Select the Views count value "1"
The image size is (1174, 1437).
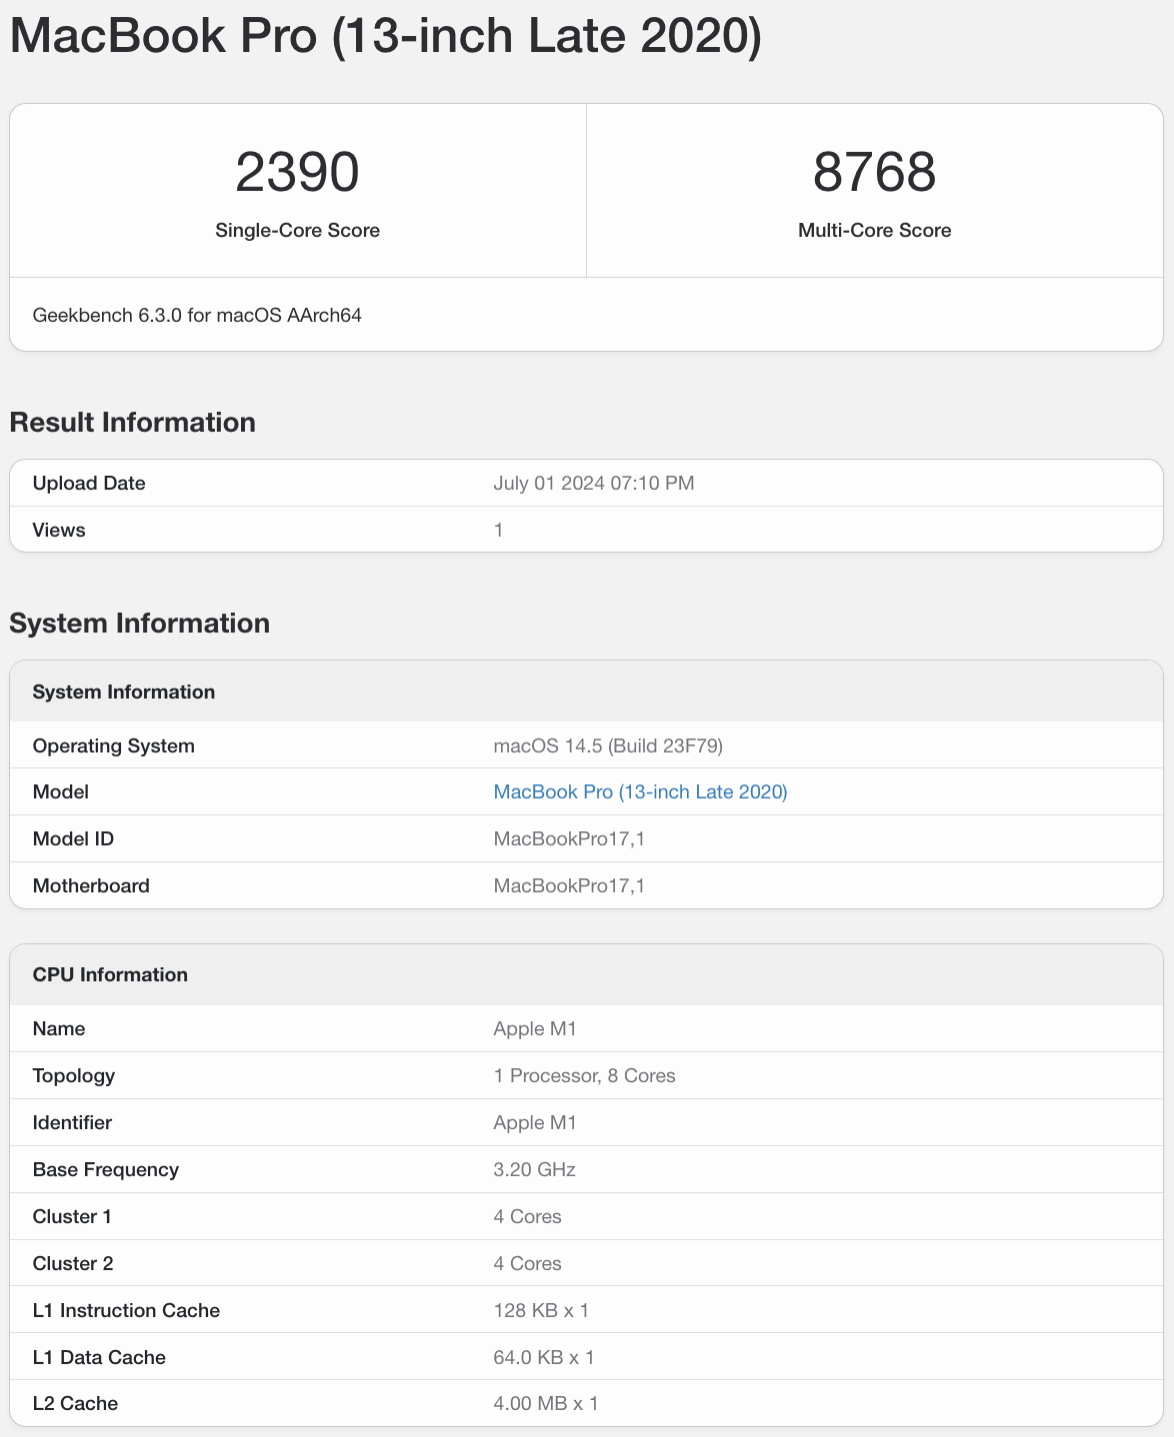(x=498, y=530)
